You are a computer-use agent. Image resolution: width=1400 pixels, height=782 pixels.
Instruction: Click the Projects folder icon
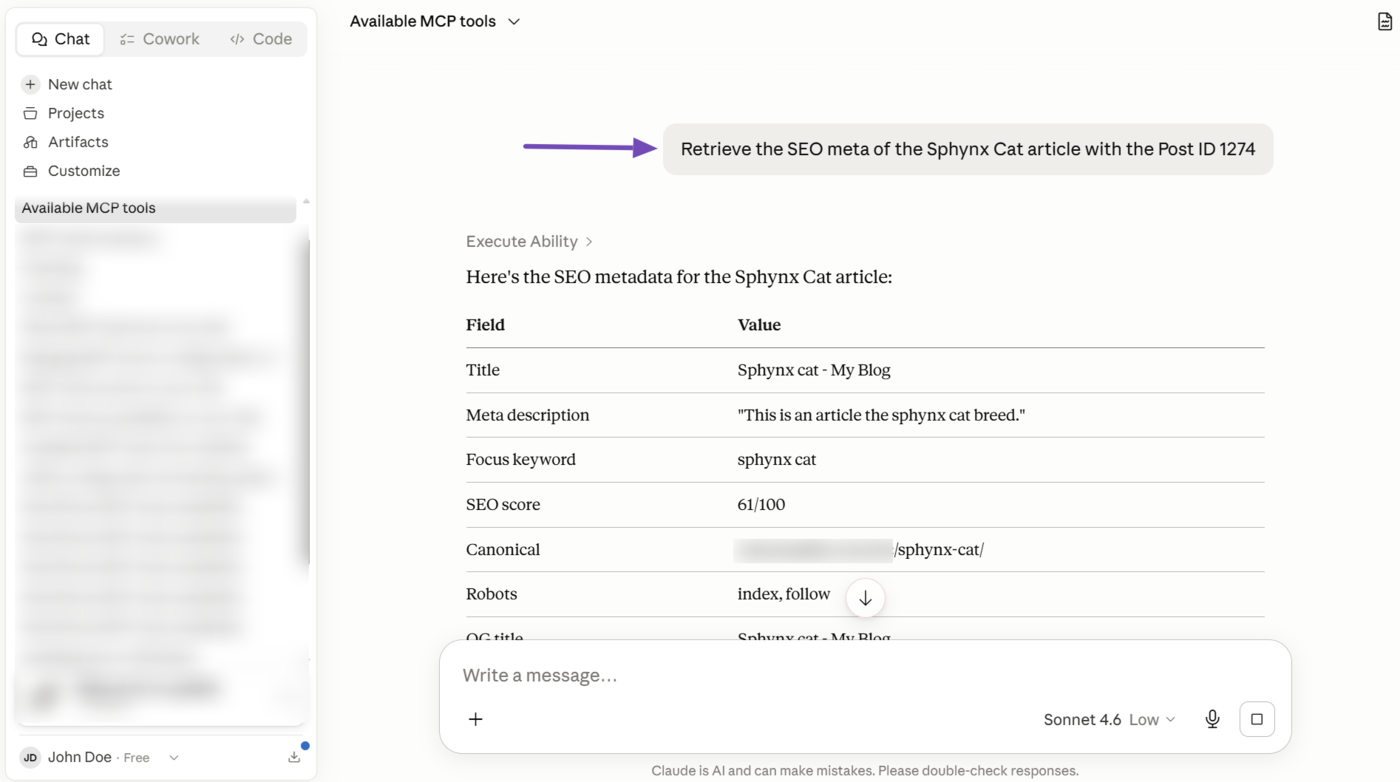click(30, 113)
